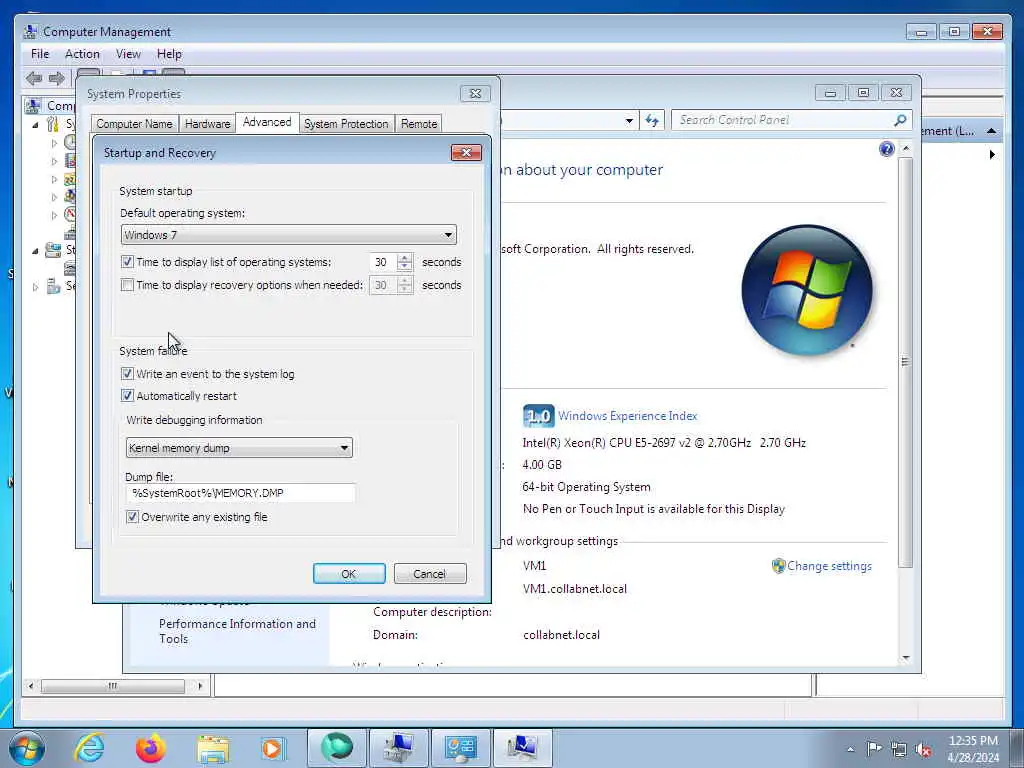The height and width of the screenshot is (768, 1024).
Task: Click the network tray icon
Action: (x=899, y=749)
